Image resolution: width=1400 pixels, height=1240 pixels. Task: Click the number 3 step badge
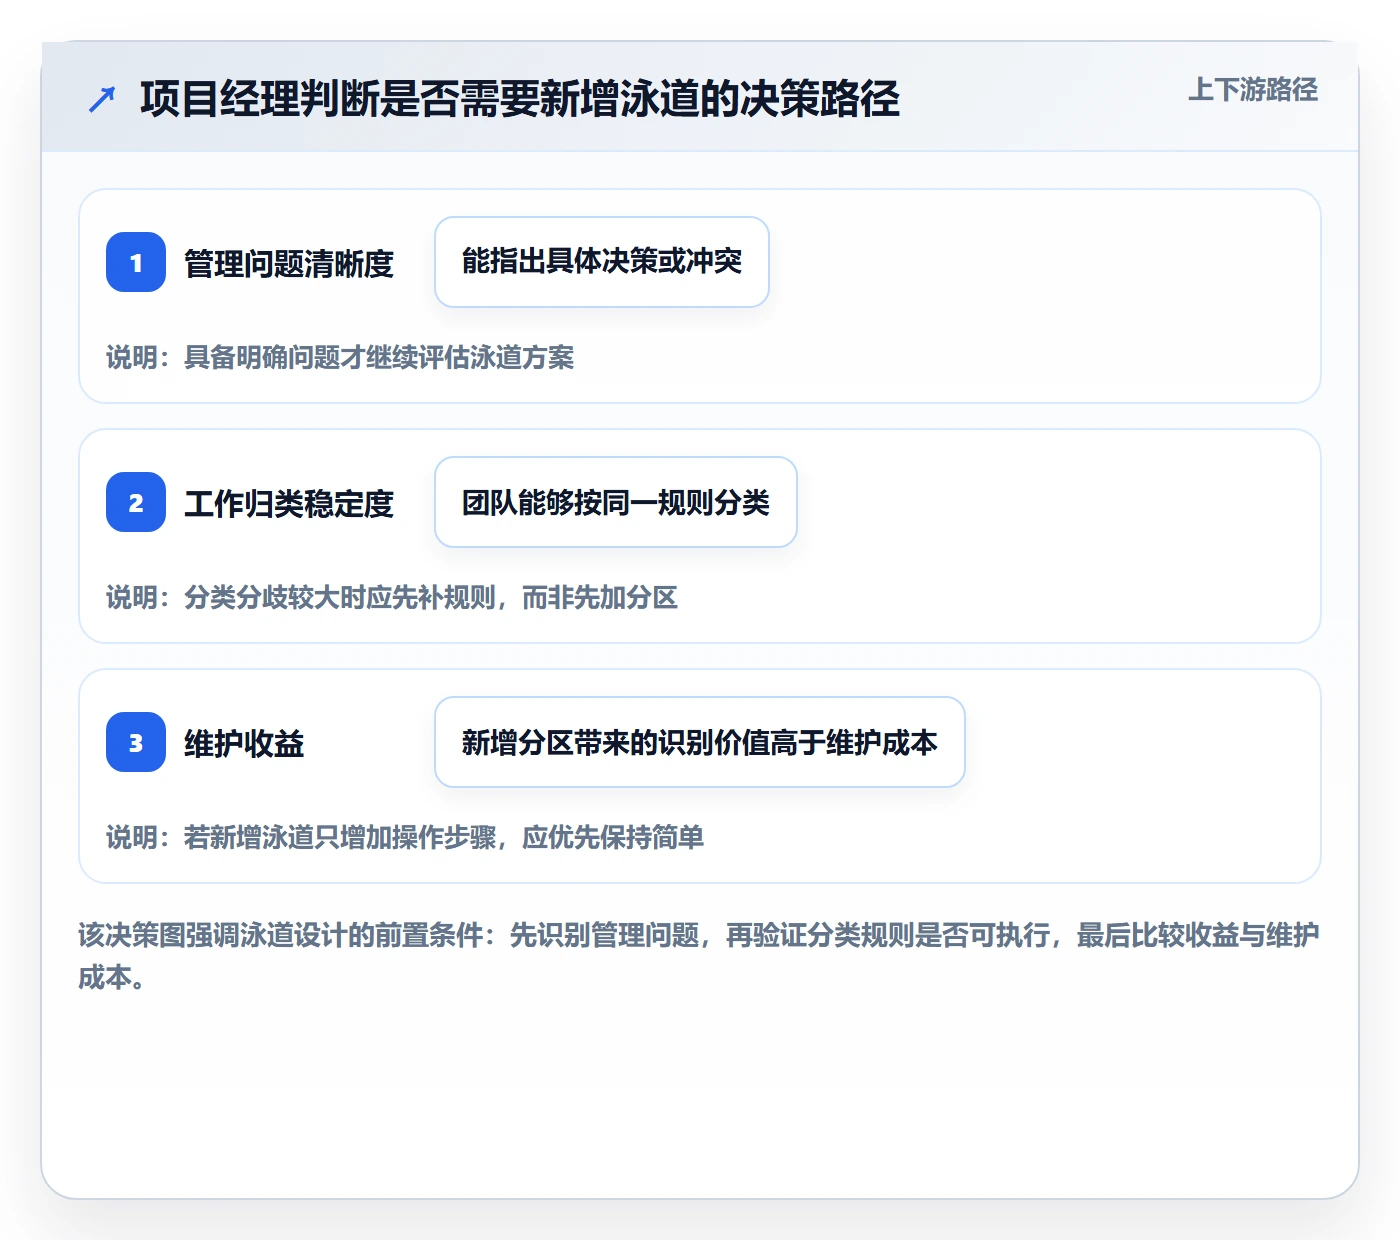136,742
